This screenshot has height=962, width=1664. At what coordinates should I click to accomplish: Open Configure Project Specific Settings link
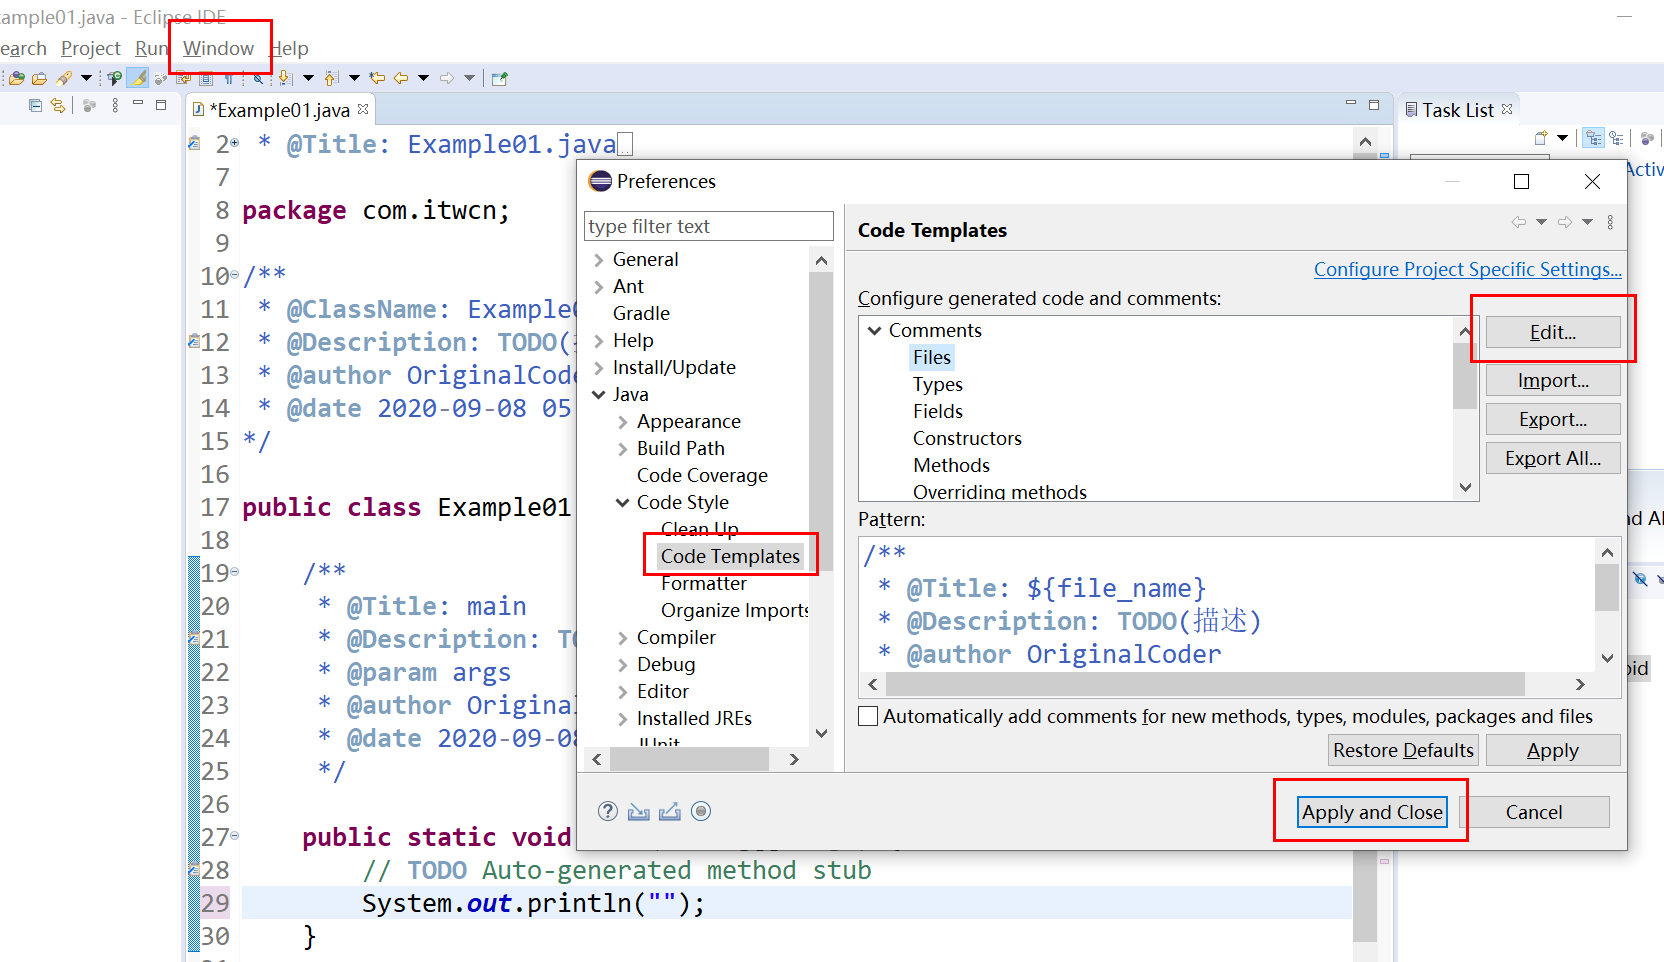click(1467, 269)
